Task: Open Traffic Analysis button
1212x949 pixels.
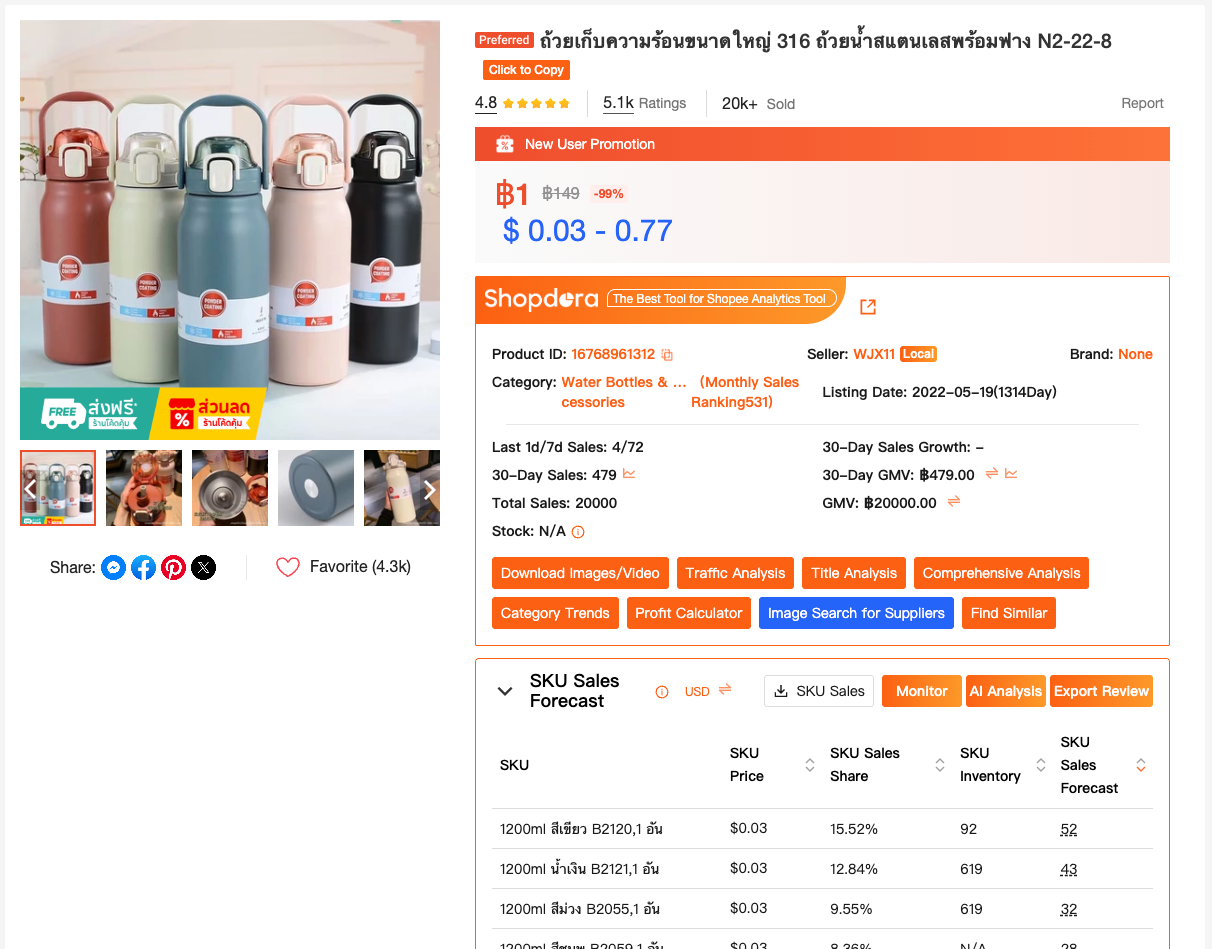Action: pyautogui.click(x=736, y=573)
